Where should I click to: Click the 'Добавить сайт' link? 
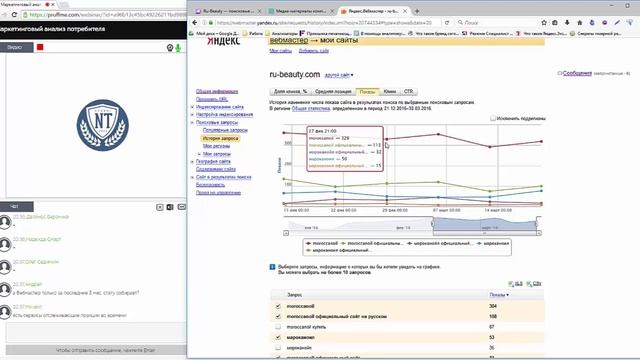tap(313, 51)
